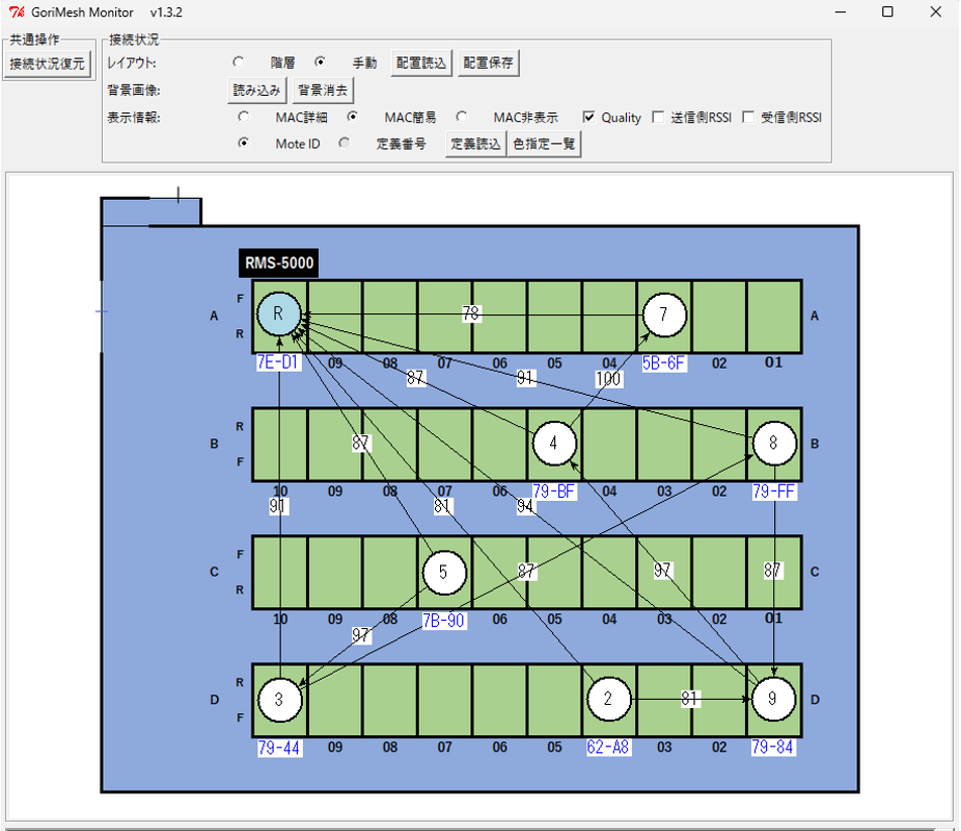Image resolution: width=961 pixels, height=831 pixels.
Task: Enable the 受信側RSSI checkbox
Action: click(748, 117)
